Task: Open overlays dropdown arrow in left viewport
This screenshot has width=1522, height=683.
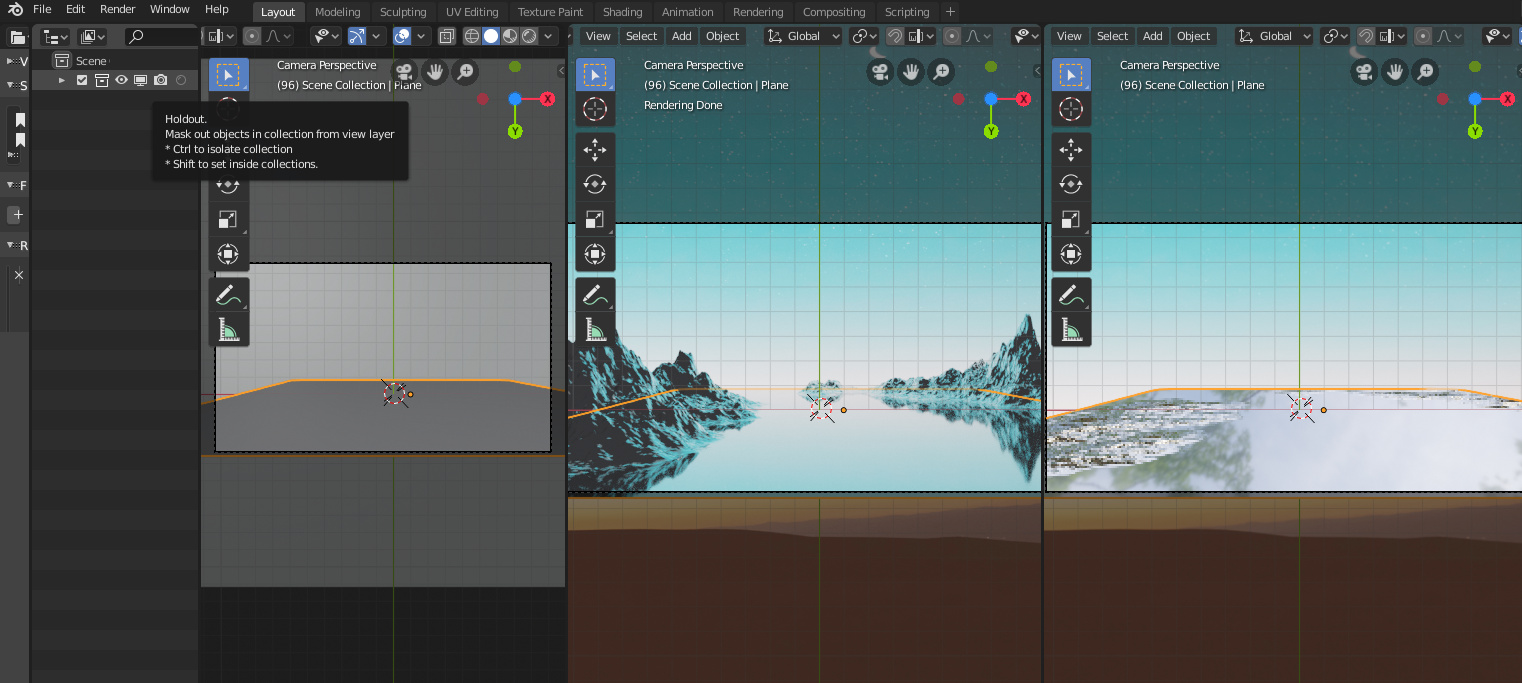Action: click(422, 36)
